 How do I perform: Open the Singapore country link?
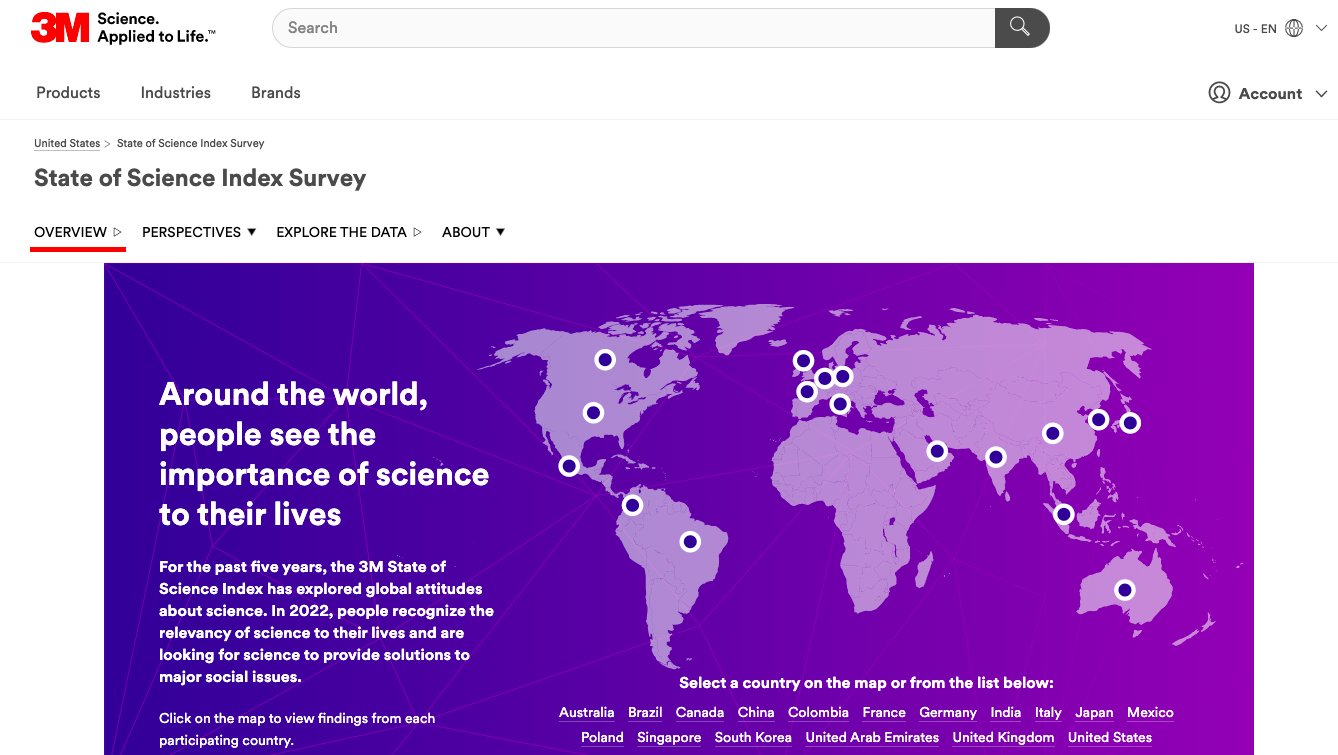(x=669, y=738)
